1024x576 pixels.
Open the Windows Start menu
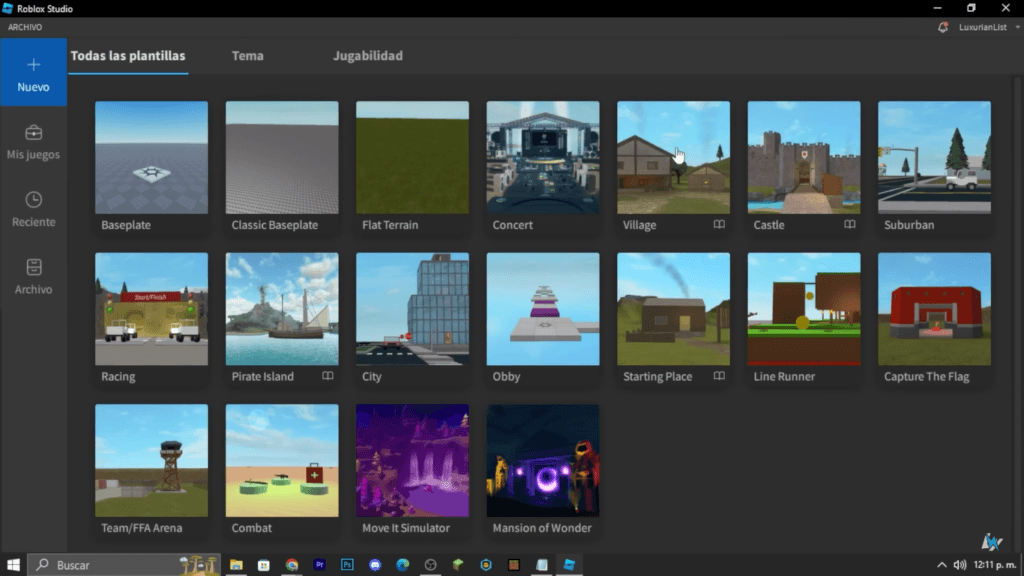13,565
